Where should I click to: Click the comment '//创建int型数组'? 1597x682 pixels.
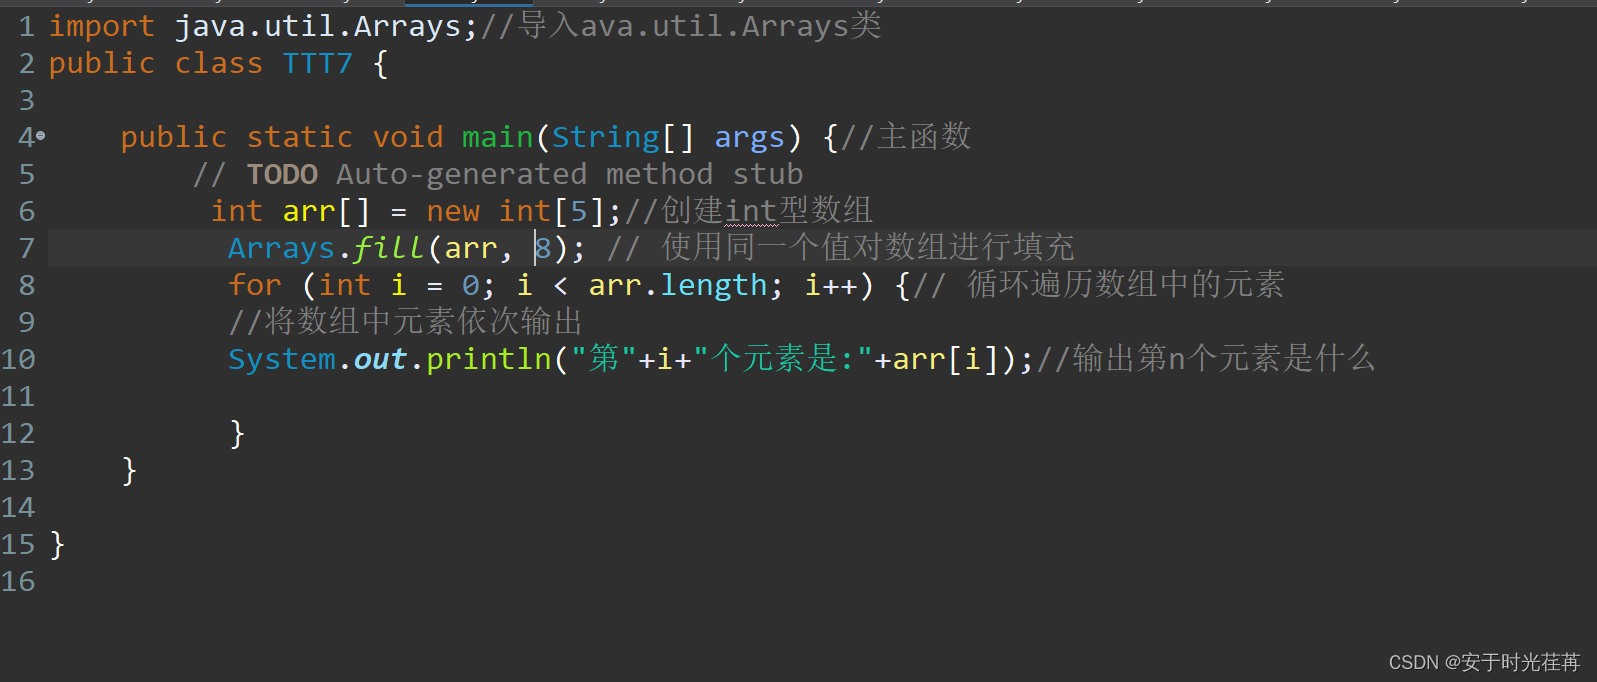749,210
